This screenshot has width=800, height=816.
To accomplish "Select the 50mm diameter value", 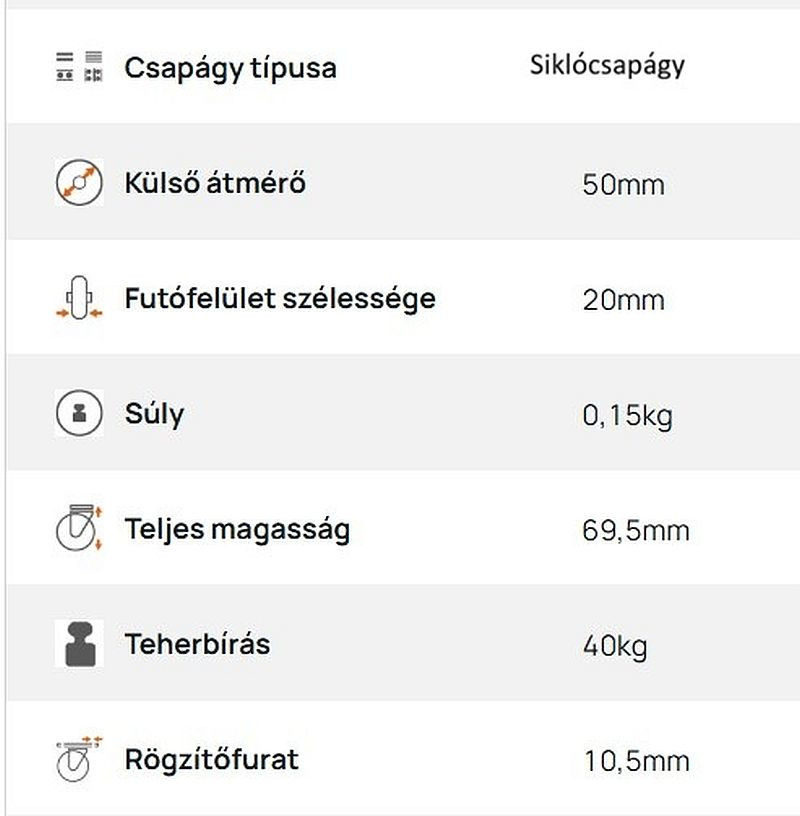I will pos(624,185).
